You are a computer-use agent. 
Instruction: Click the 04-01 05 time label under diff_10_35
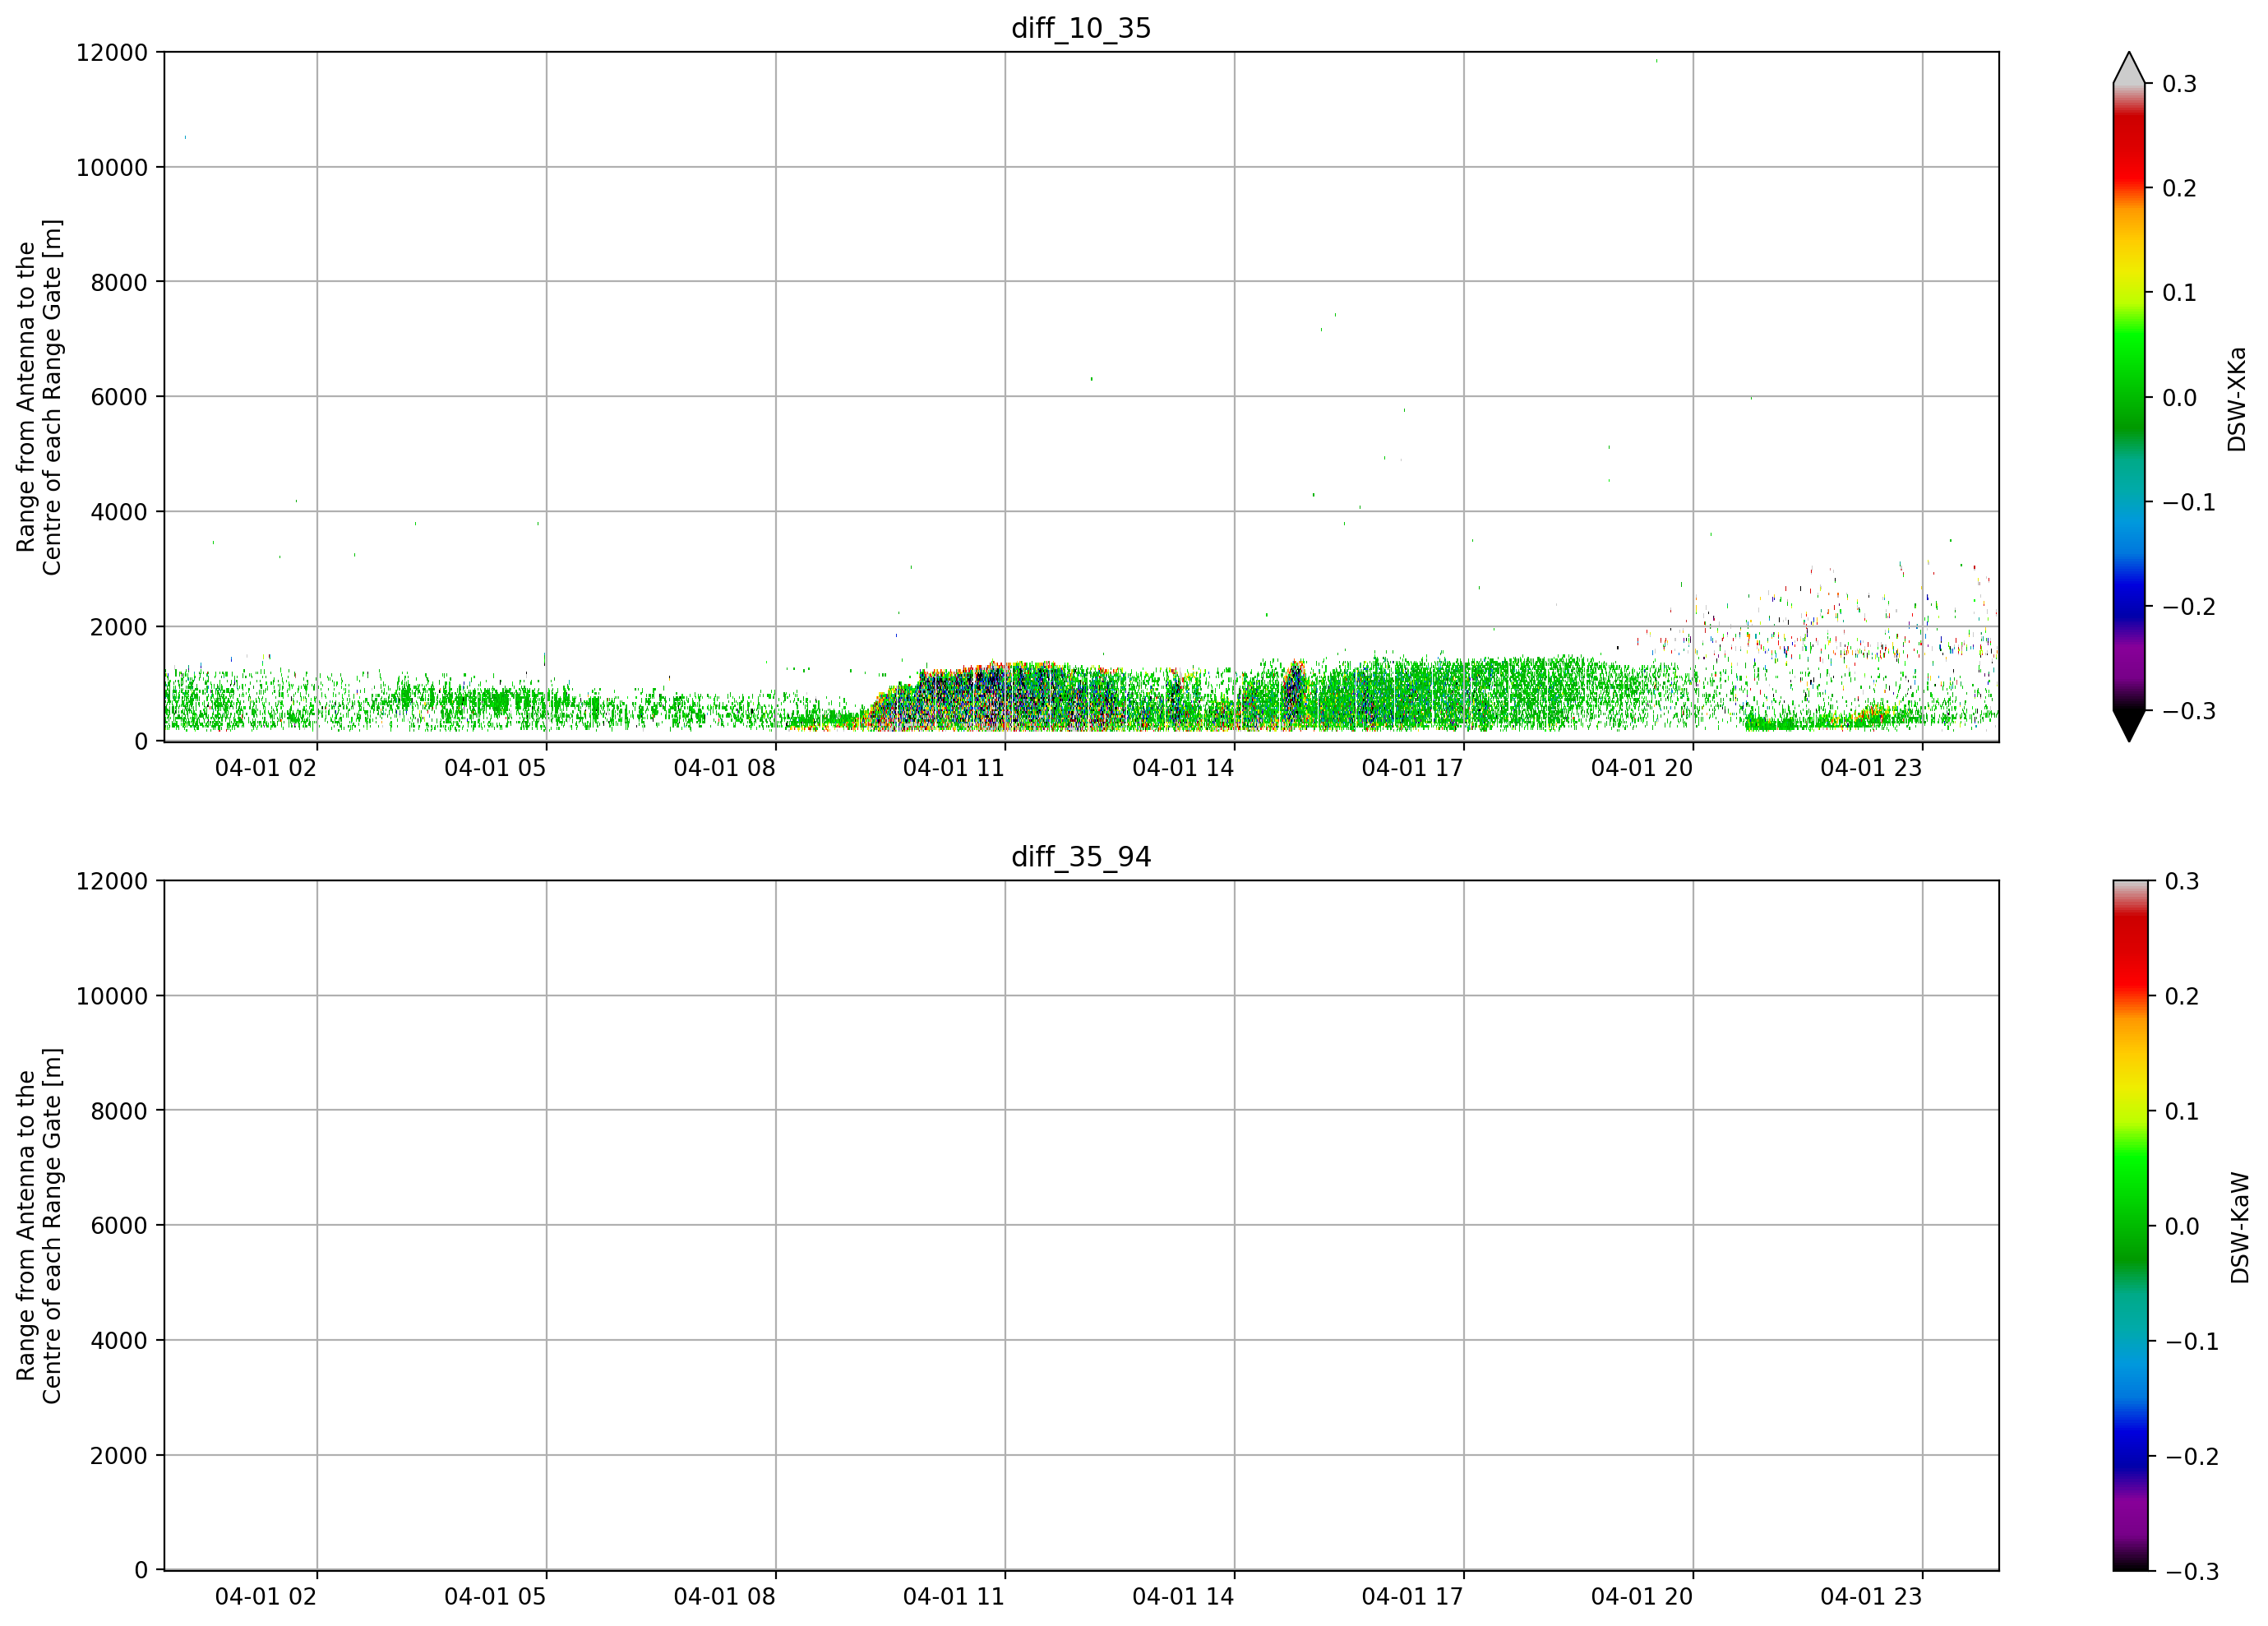495,768
